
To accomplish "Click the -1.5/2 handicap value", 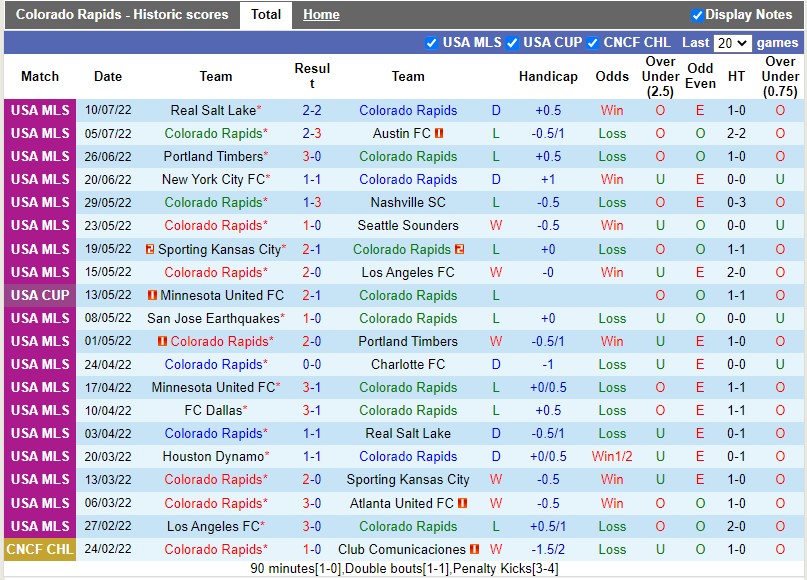I will click(x=548, y=549).
